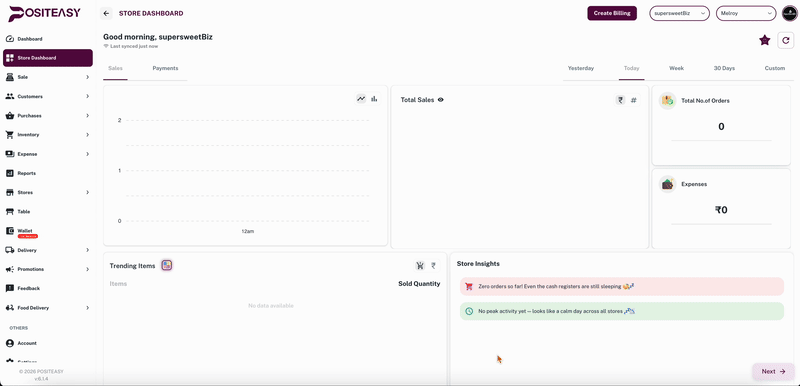Image resolution: width=800 pixels, height=386 pixels.
Task: Click the Create Billing button
Action: pyautogui.click(x=612, y=13)
